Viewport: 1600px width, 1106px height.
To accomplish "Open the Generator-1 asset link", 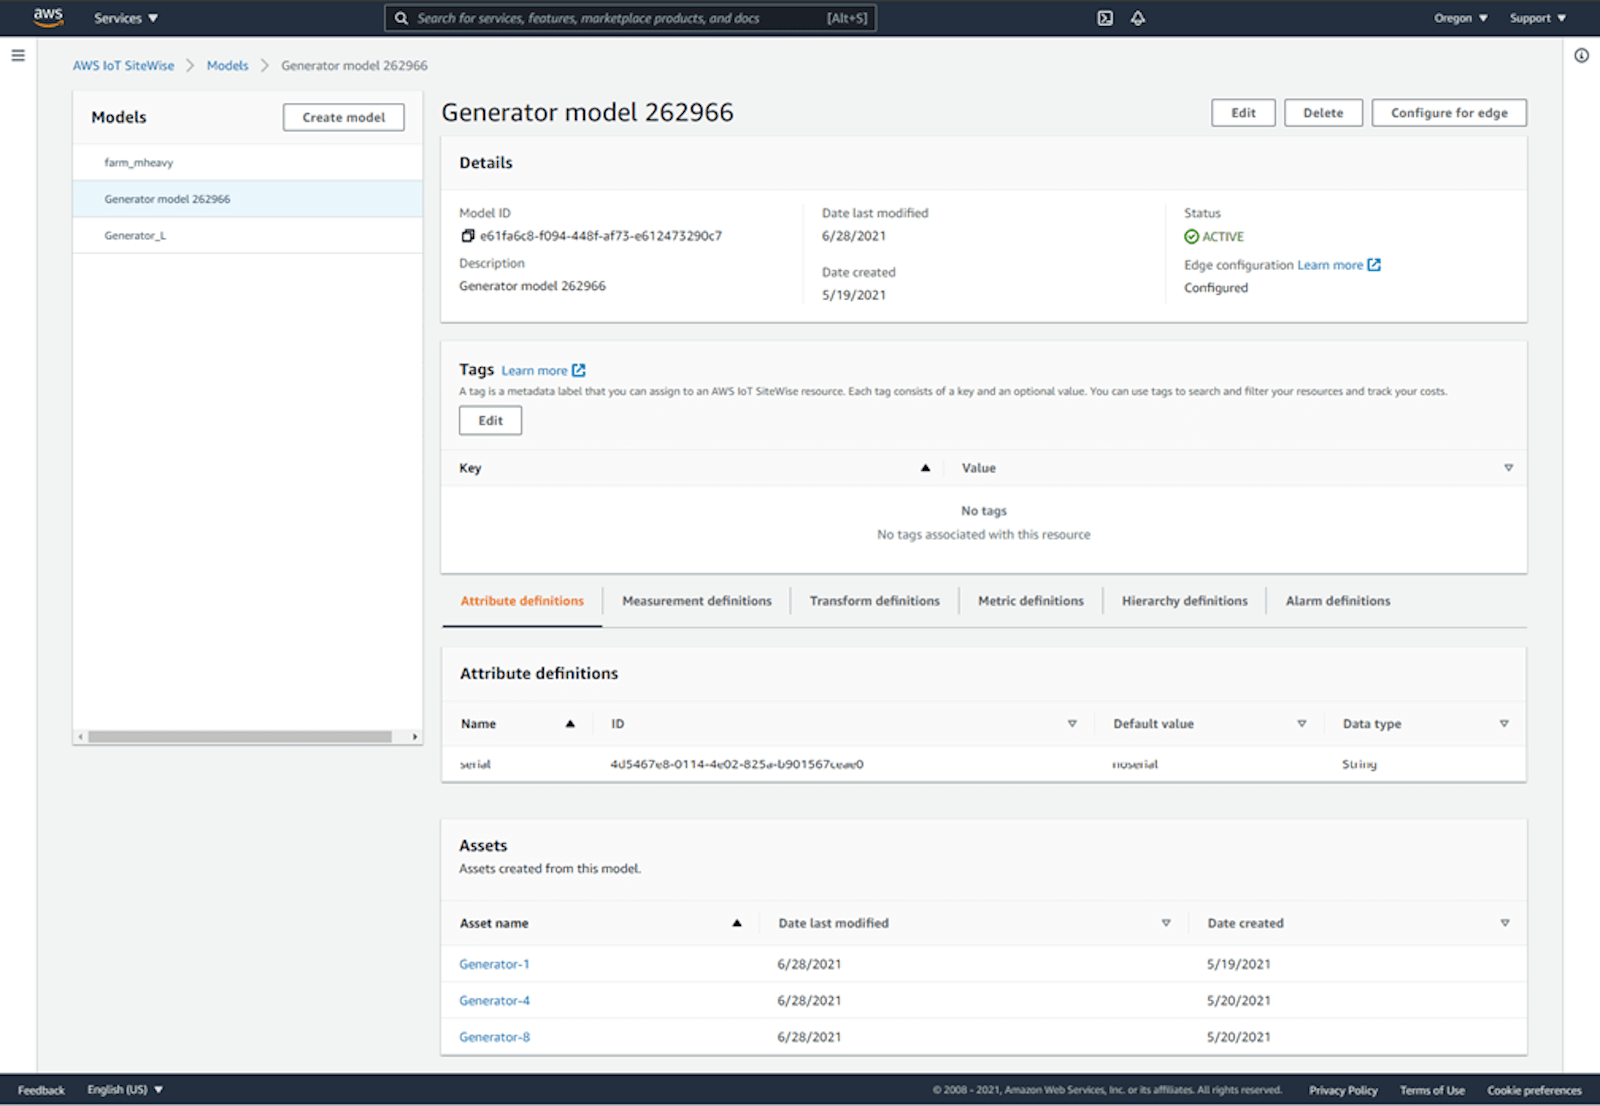I will coord(494,964).
